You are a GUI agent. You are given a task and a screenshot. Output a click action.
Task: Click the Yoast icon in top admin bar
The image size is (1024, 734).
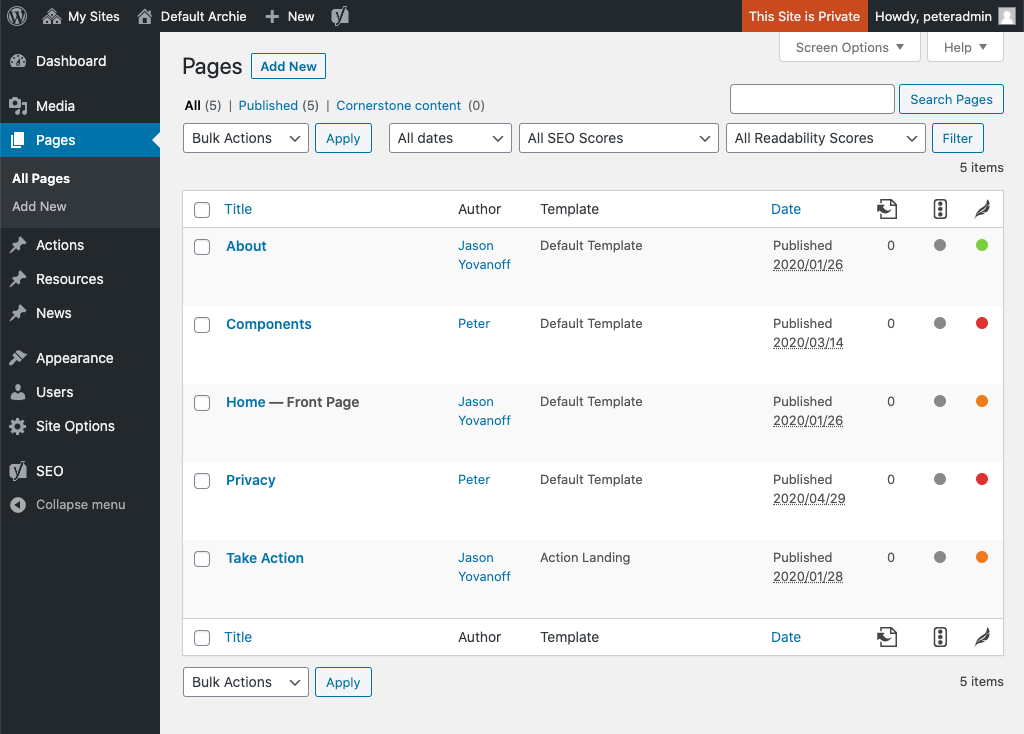coord(341,16)
